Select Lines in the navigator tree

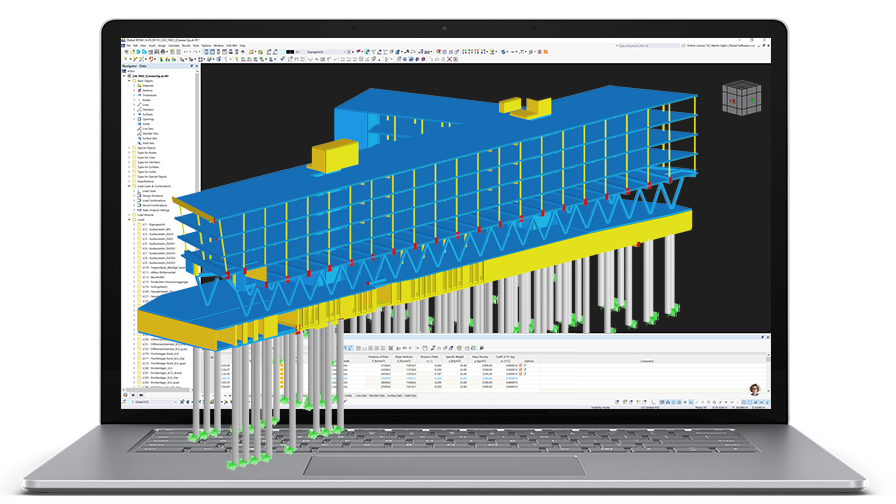(146, 105)
